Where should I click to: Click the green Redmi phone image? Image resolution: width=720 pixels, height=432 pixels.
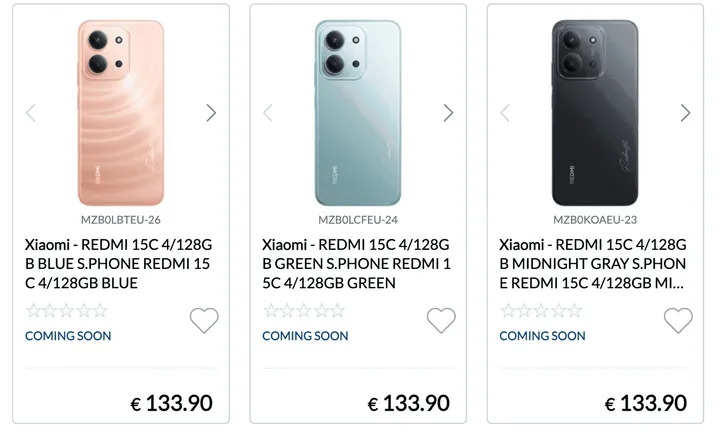(x=357, y=112)
